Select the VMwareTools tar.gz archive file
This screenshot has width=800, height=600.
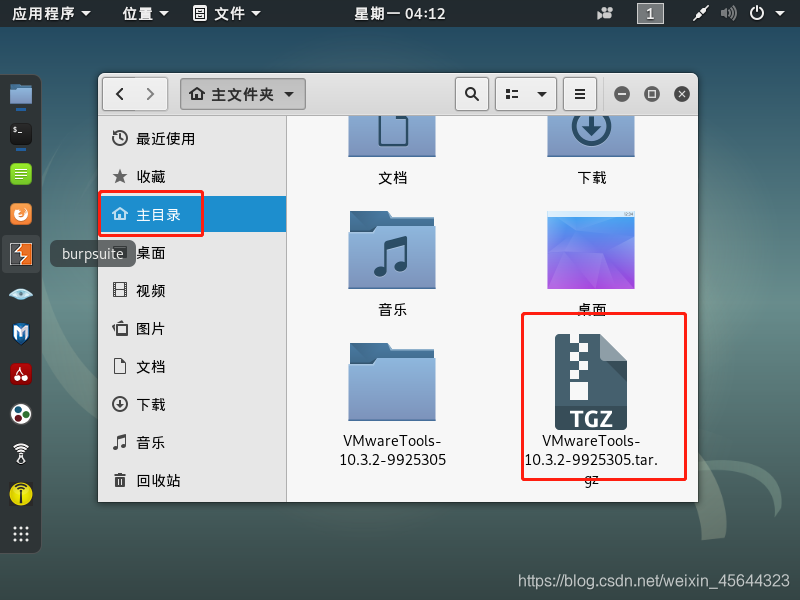click(x=591, y=408)
